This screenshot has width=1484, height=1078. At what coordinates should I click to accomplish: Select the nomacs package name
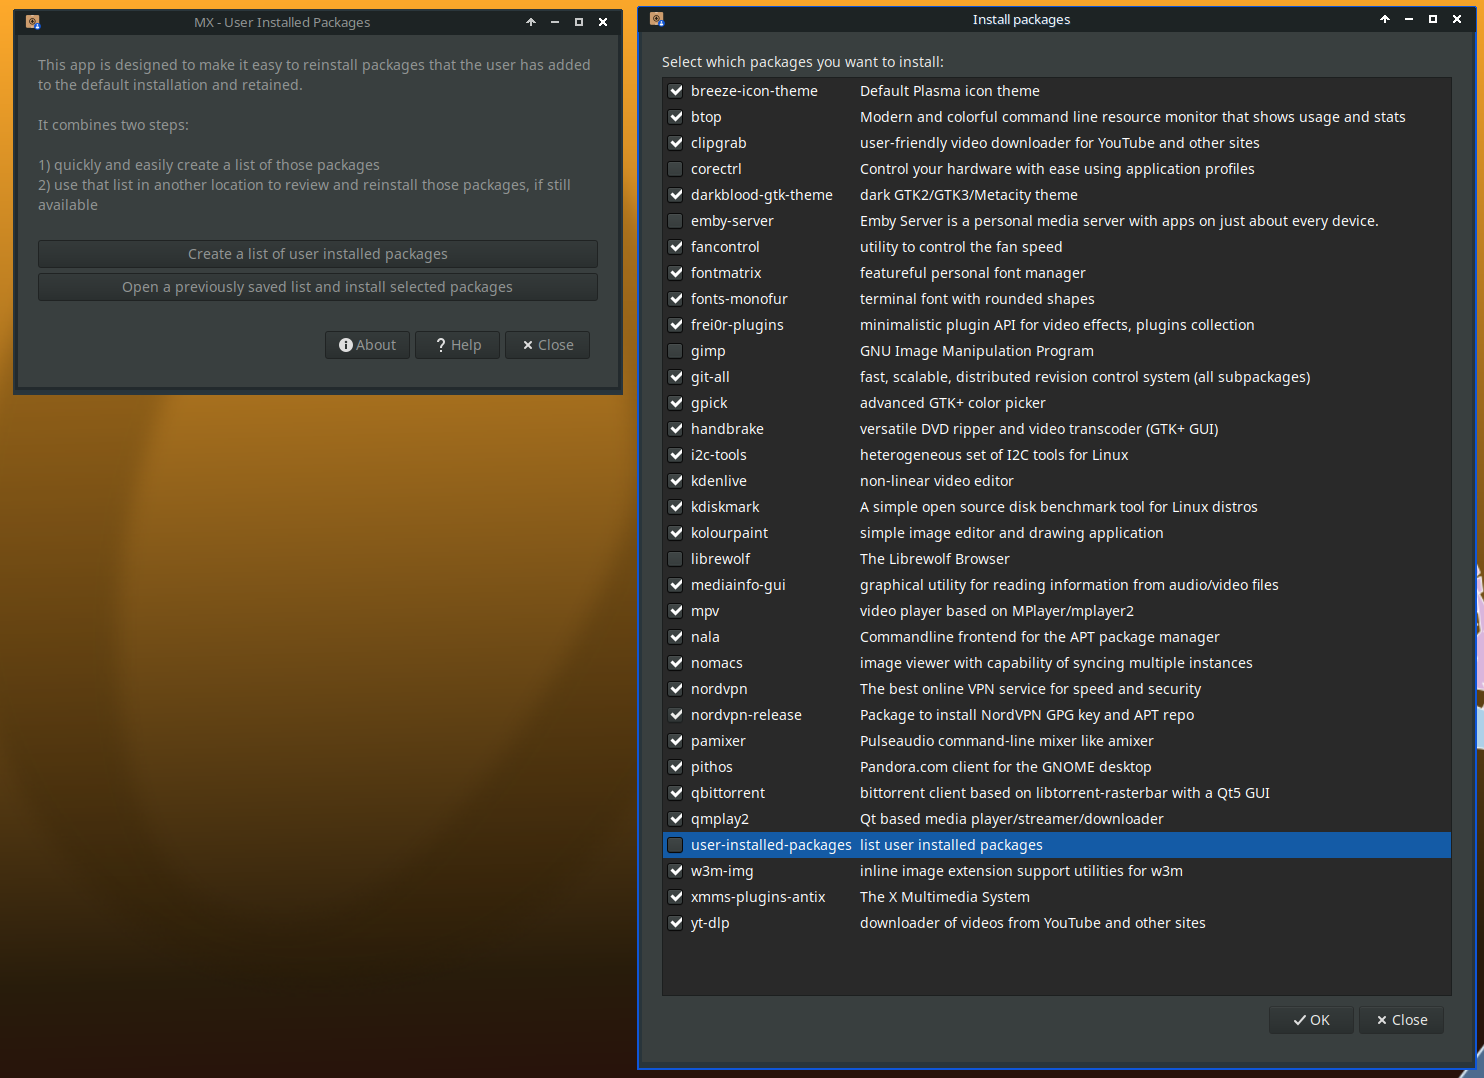(716, 663)
